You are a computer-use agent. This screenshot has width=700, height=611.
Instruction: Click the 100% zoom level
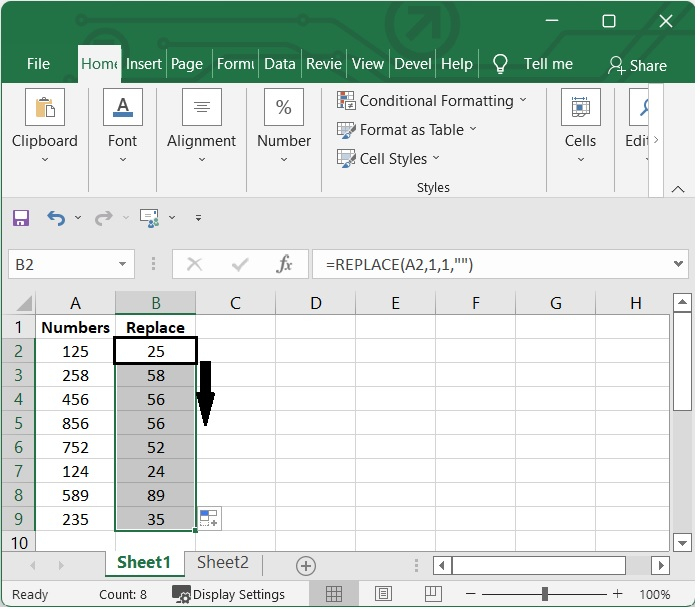point(654,594)
